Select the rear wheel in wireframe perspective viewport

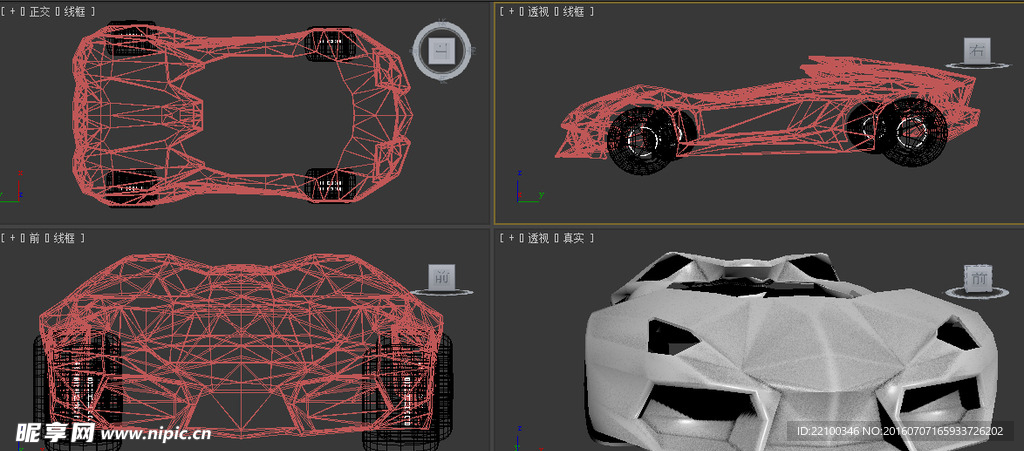coord(913,131)
